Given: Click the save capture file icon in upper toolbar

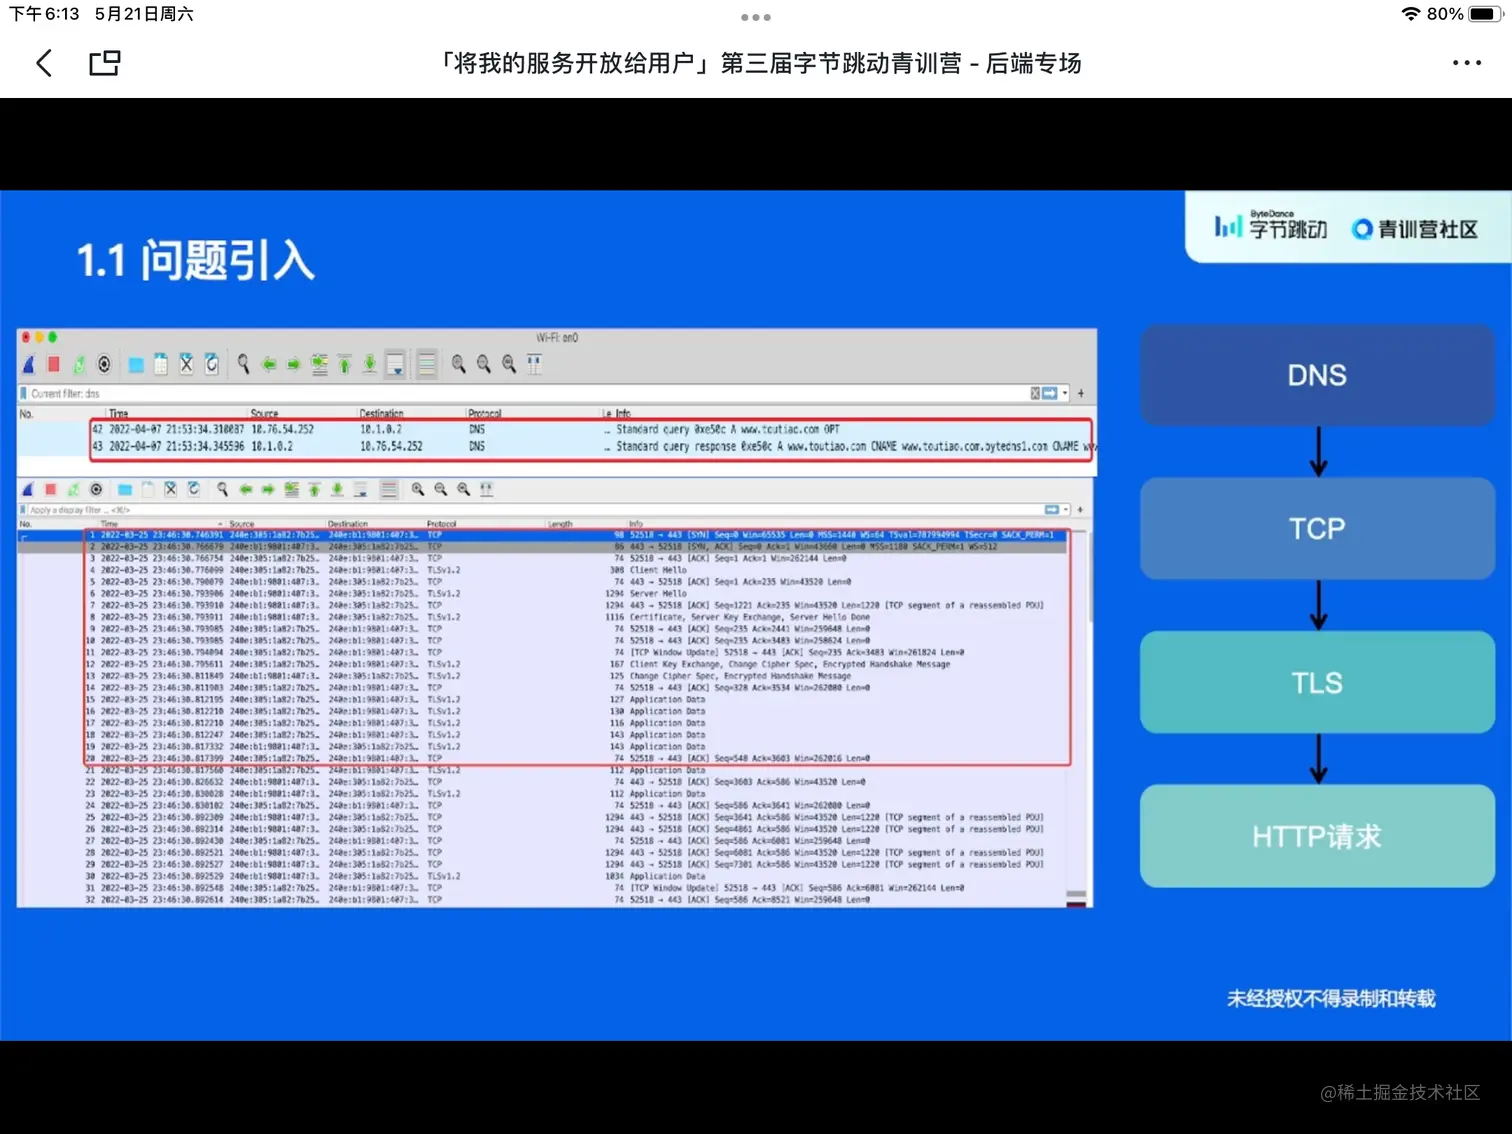Looking at the screenshot, I should point(161,364).
